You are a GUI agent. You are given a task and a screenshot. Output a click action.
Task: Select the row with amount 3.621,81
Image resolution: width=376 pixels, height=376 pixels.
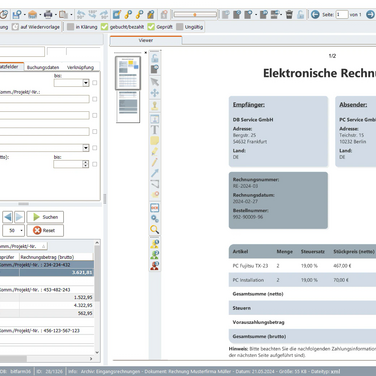pos(47,272)
